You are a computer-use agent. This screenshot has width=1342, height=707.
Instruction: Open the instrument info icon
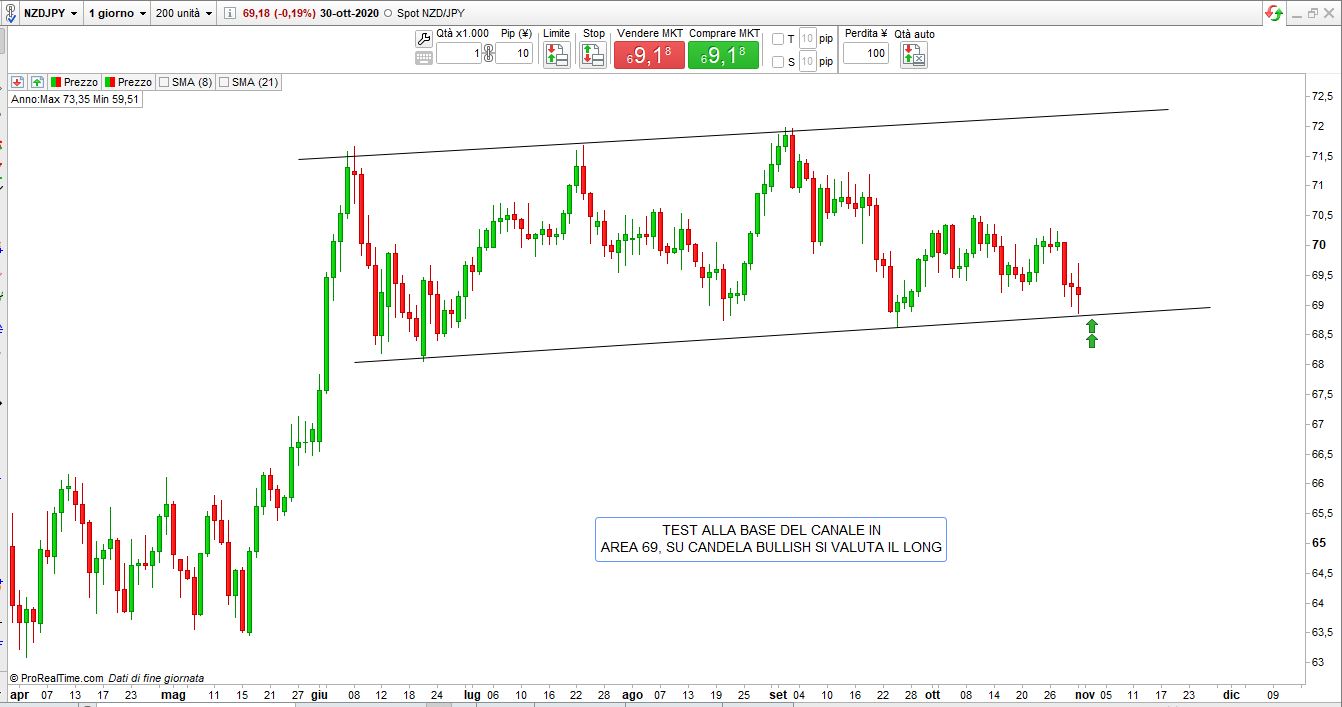click(x=228, y=13)
